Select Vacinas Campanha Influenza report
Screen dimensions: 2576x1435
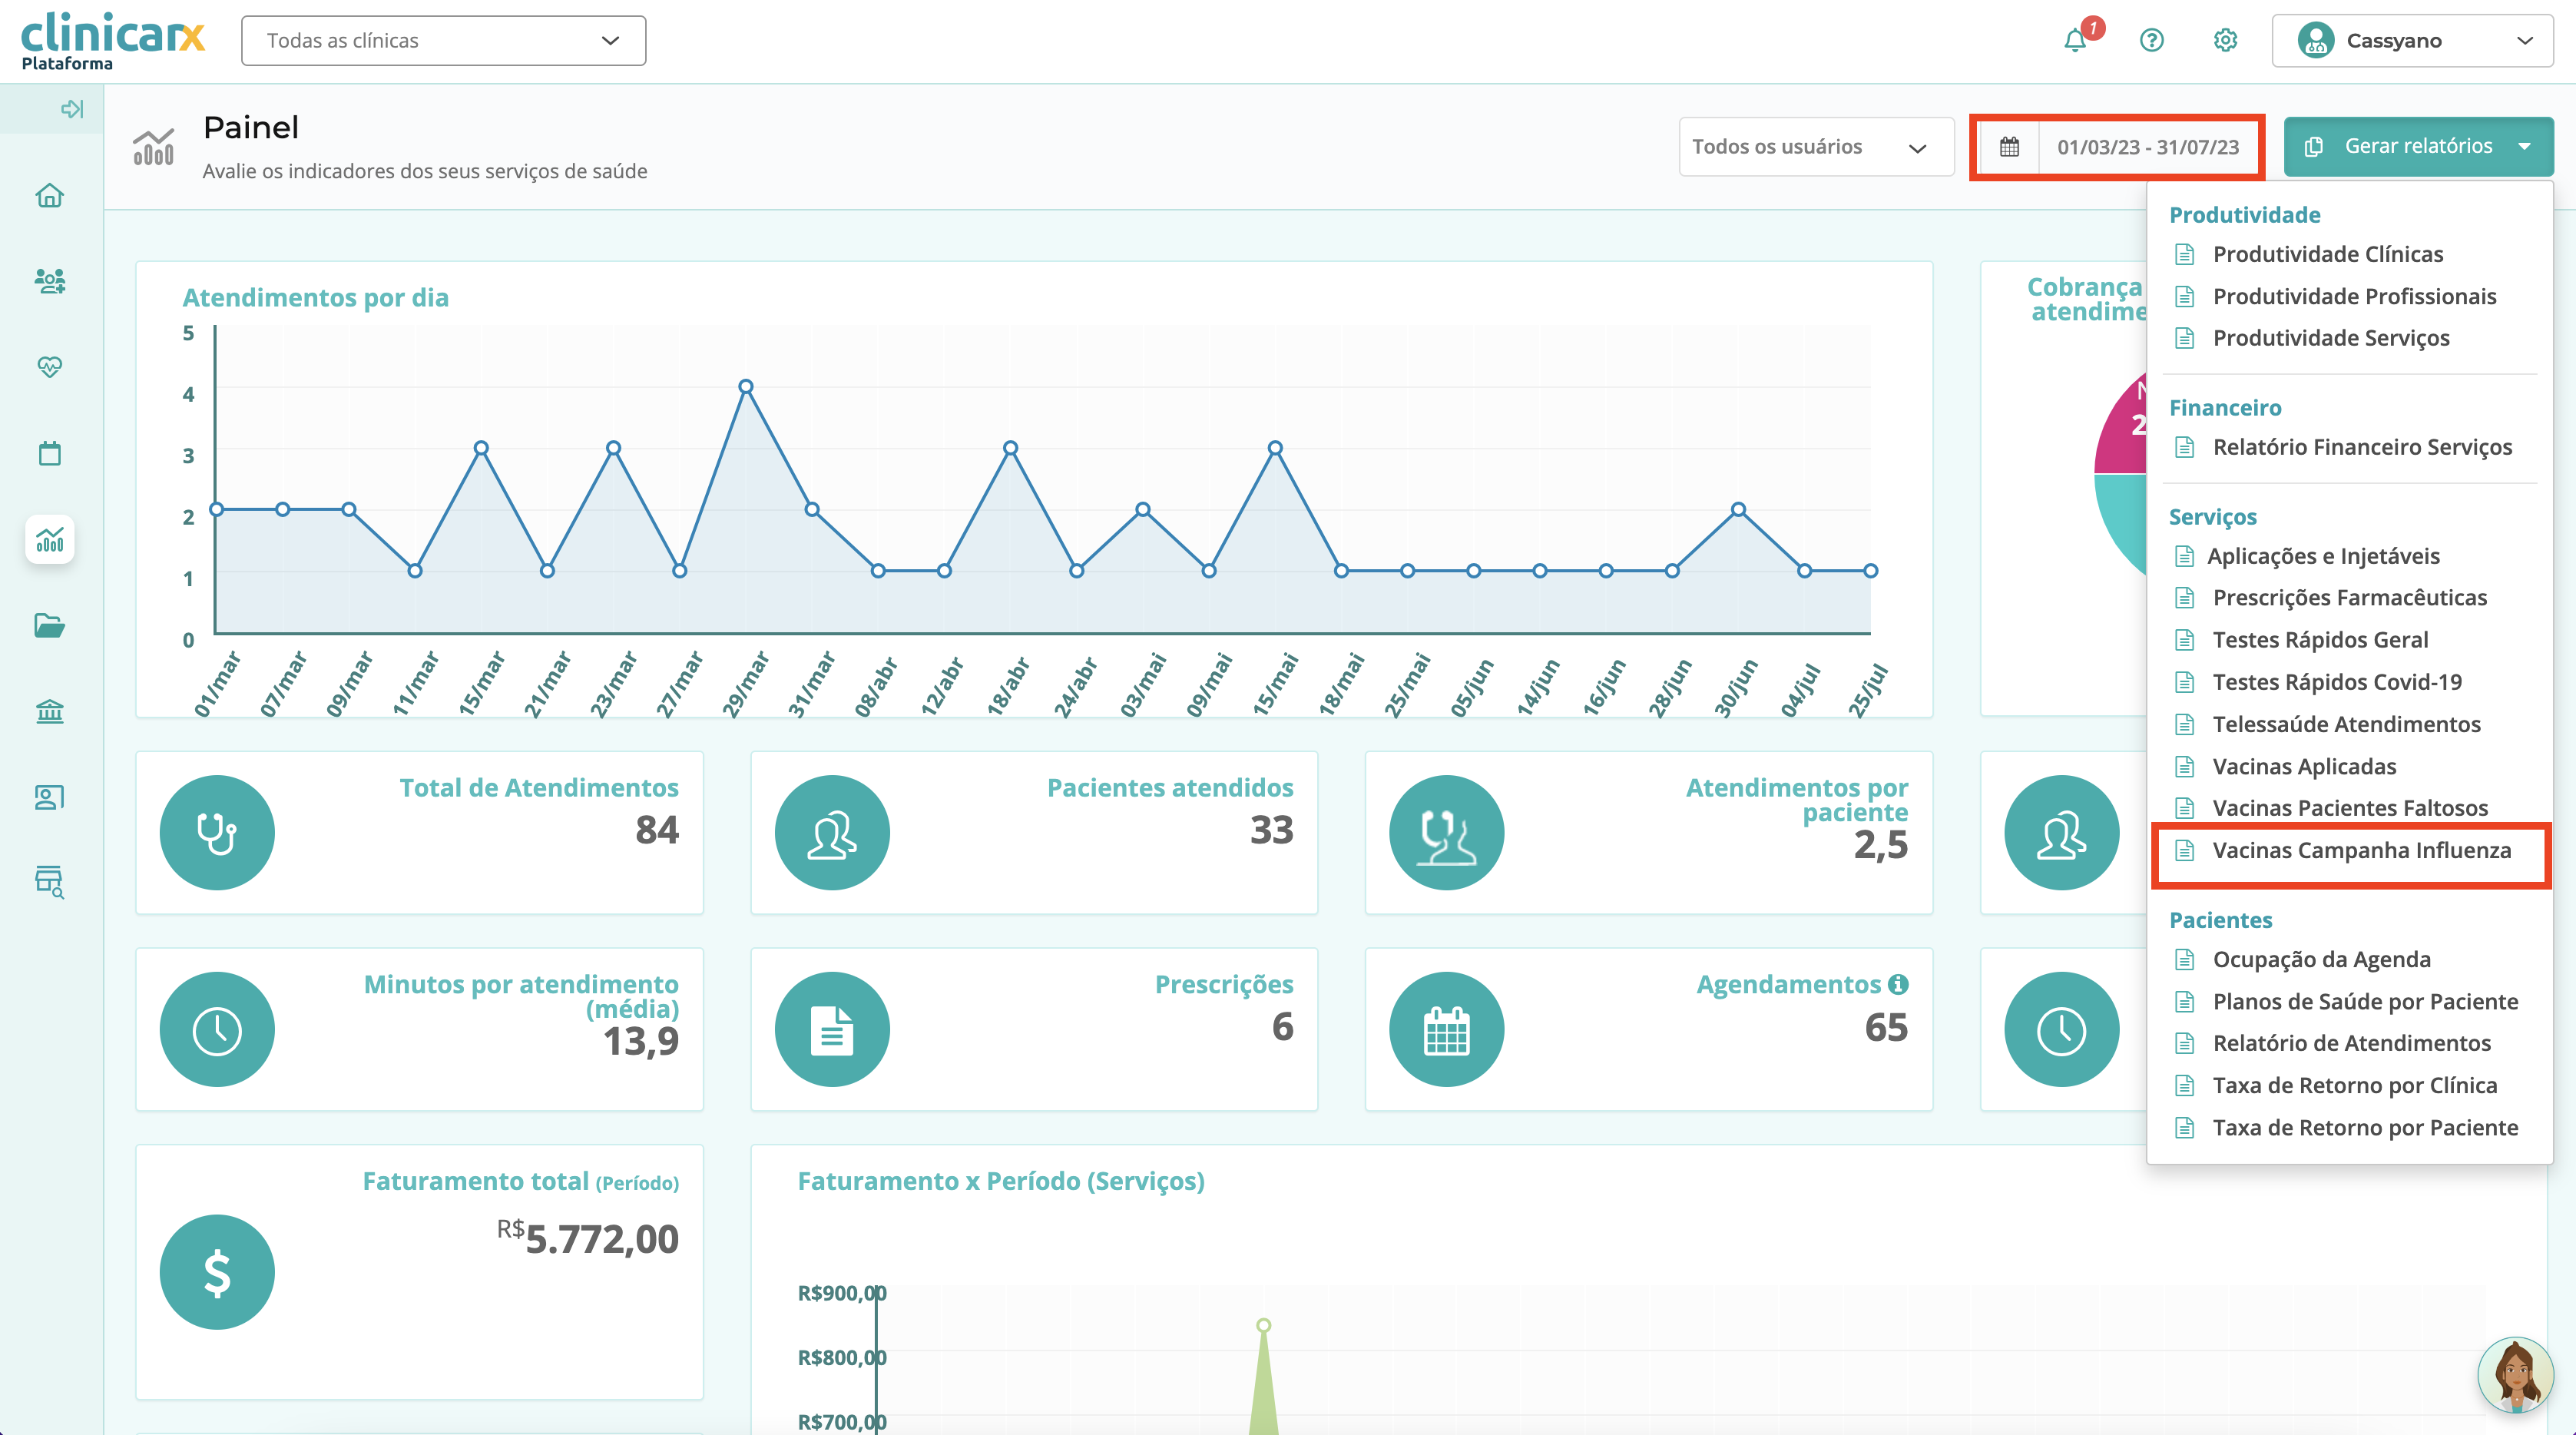(x=2360, y=851)
